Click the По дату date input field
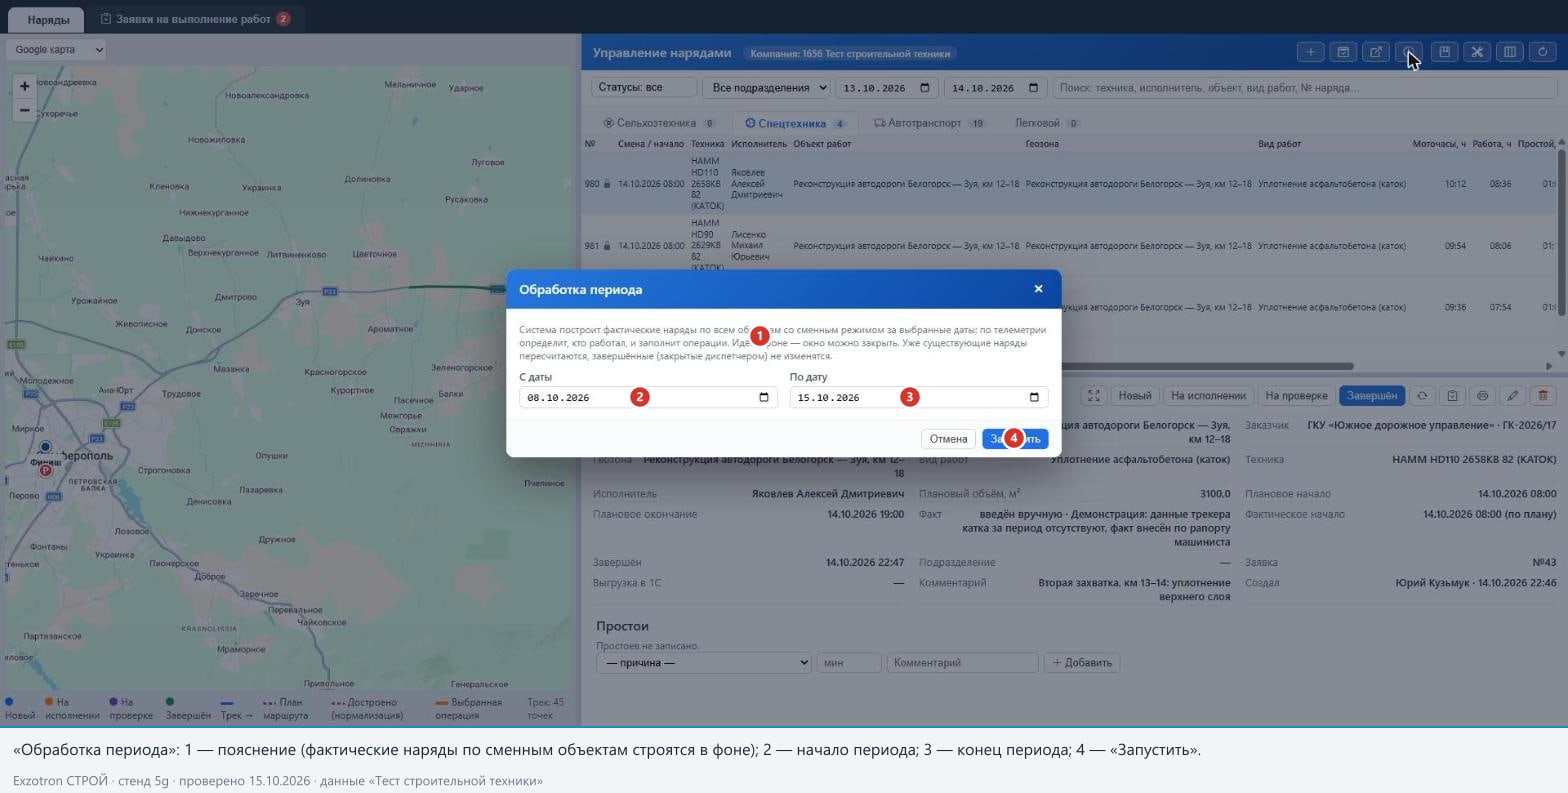This screenshot has height=793, width=1568. [919, 397]
